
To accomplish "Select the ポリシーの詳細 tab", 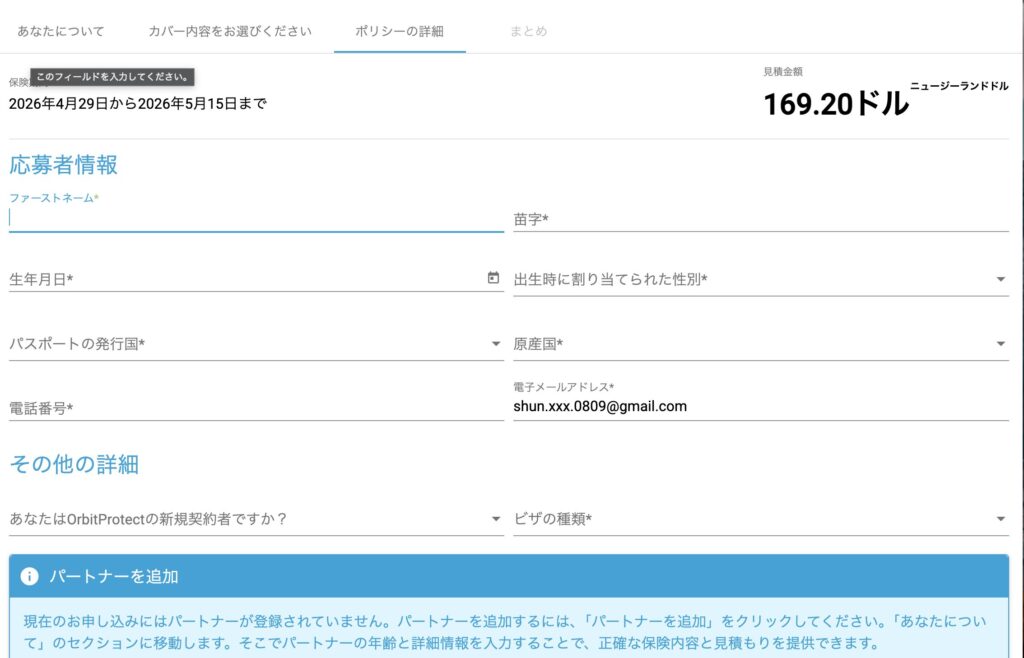I will point(399,31).
